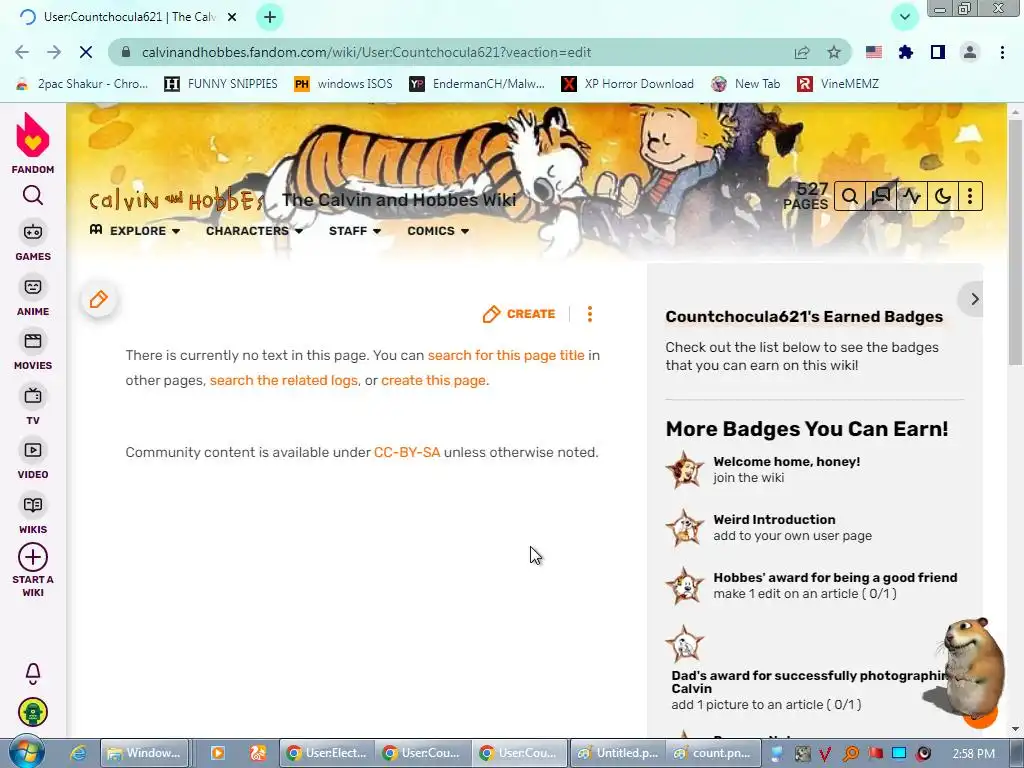Image resolution: width=1024 pixels, height=768 pixels.
Task: Open 'FUNNY SNIPPIES' bookmark
Action: (221, 84)
